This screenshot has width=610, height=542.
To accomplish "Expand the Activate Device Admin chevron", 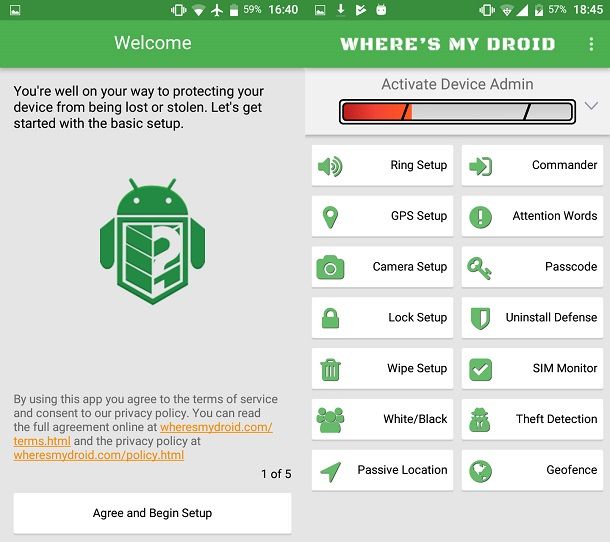I will tap(591, 106).
